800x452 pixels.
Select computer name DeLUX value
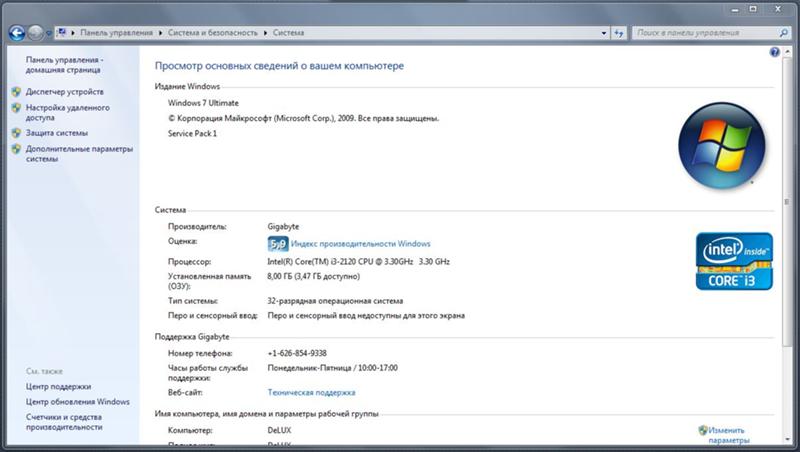[280, 431]
